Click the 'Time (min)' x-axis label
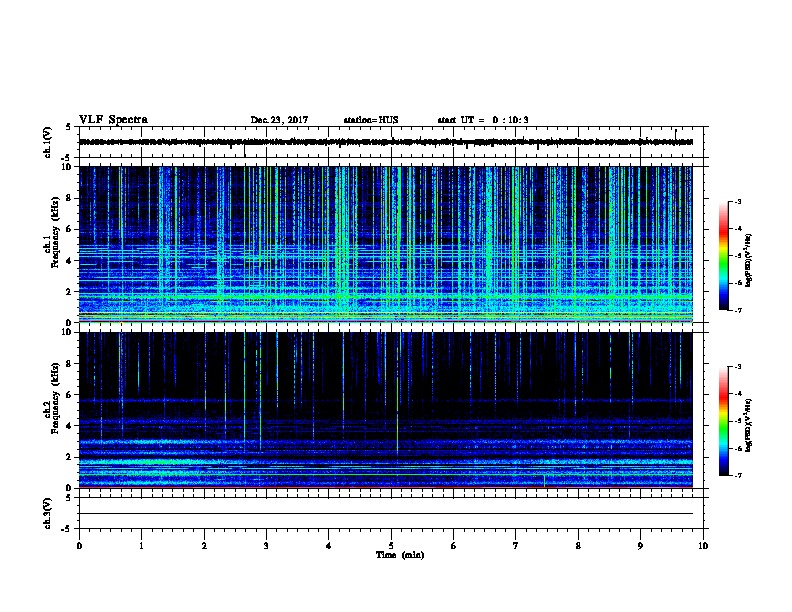This screenshot has width=792, height=612. [400, 555]
